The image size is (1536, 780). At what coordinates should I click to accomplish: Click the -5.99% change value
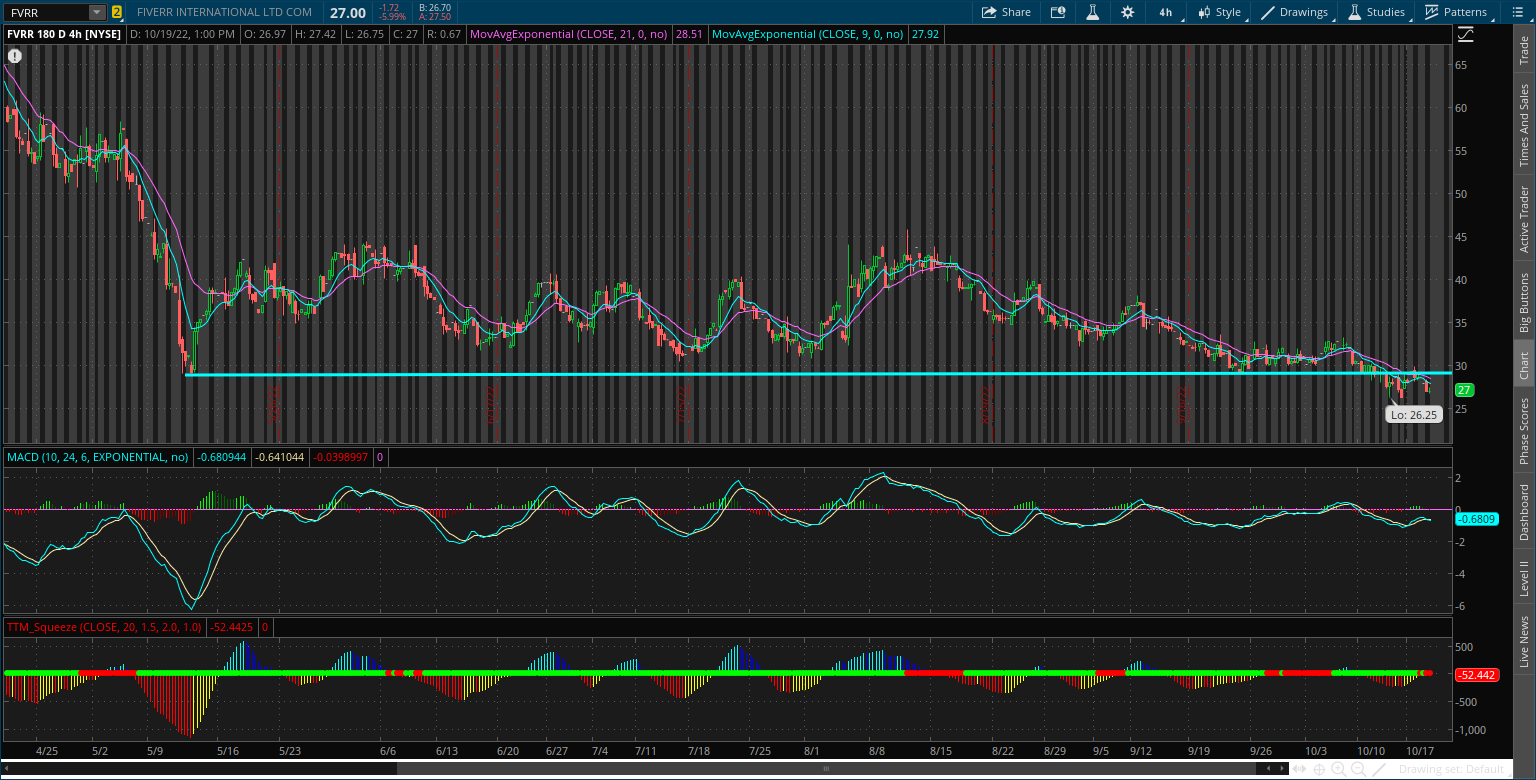click(x=391, y=17)
